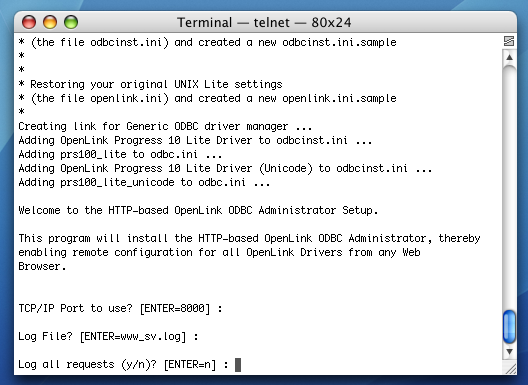Screen dimensions: 528x385
Task: Click the Adding prs100_lite_unicode to odbc.ini line
Action: click(144, 182)
